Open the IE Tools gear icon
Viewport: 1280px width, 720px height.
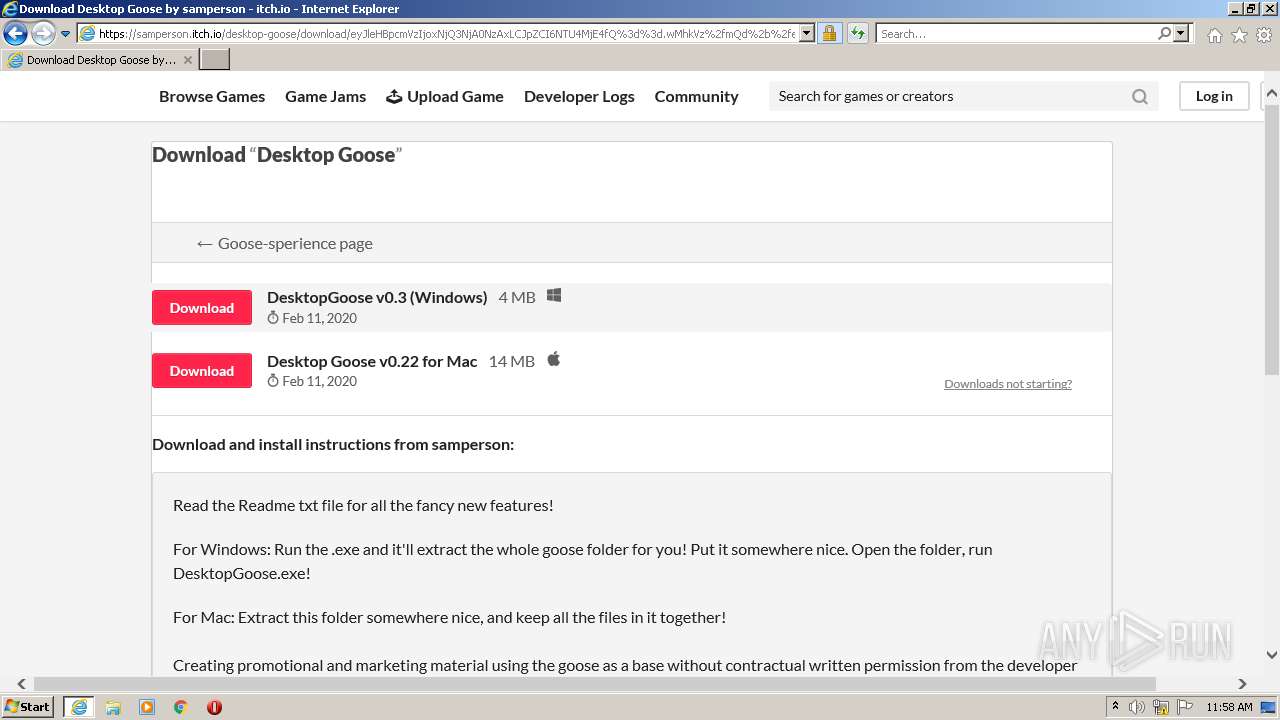coord(1264,35)
